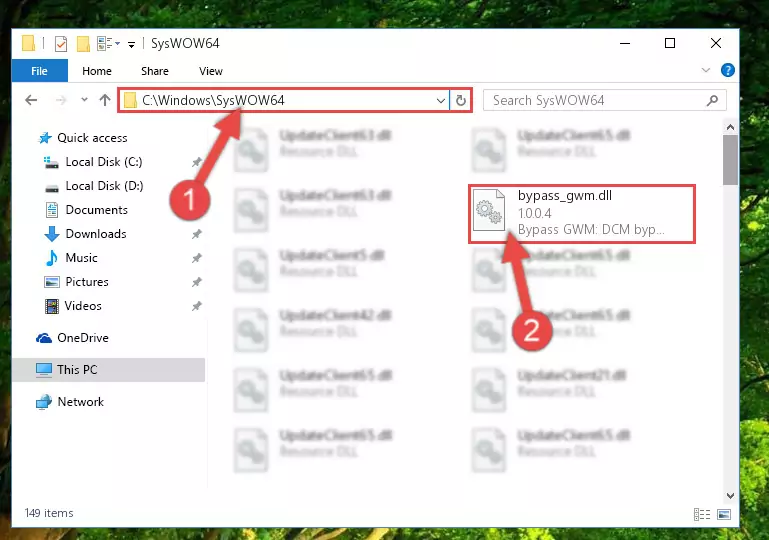
Task: Click the pin icon beside Local Disk (C:)
Action: click(x=197, y=162)
